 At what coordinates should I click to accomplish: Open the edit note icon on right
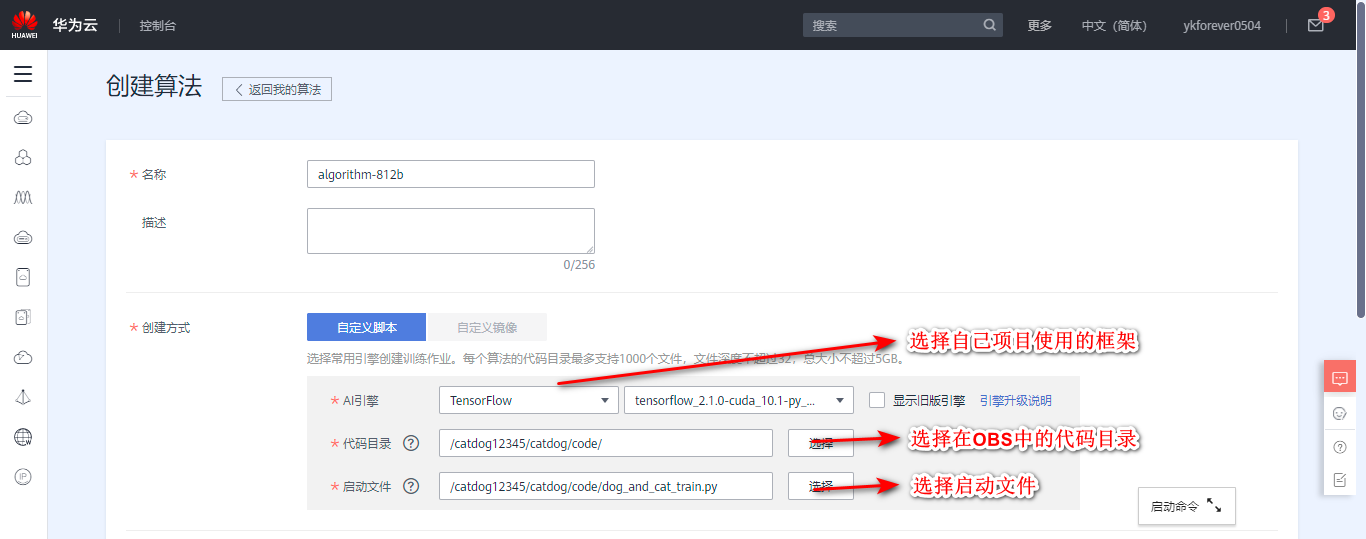1340,480
